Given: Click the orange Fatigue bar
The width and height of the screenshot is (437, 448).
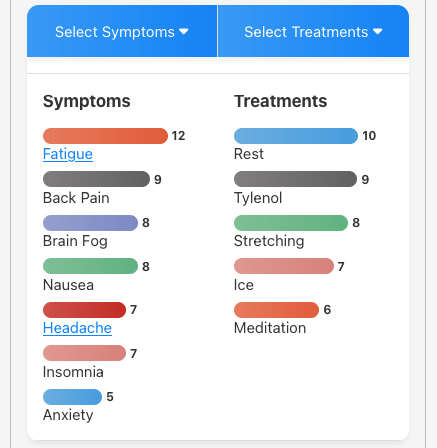Looking at the screenshot, I should [x=105, y=136].
